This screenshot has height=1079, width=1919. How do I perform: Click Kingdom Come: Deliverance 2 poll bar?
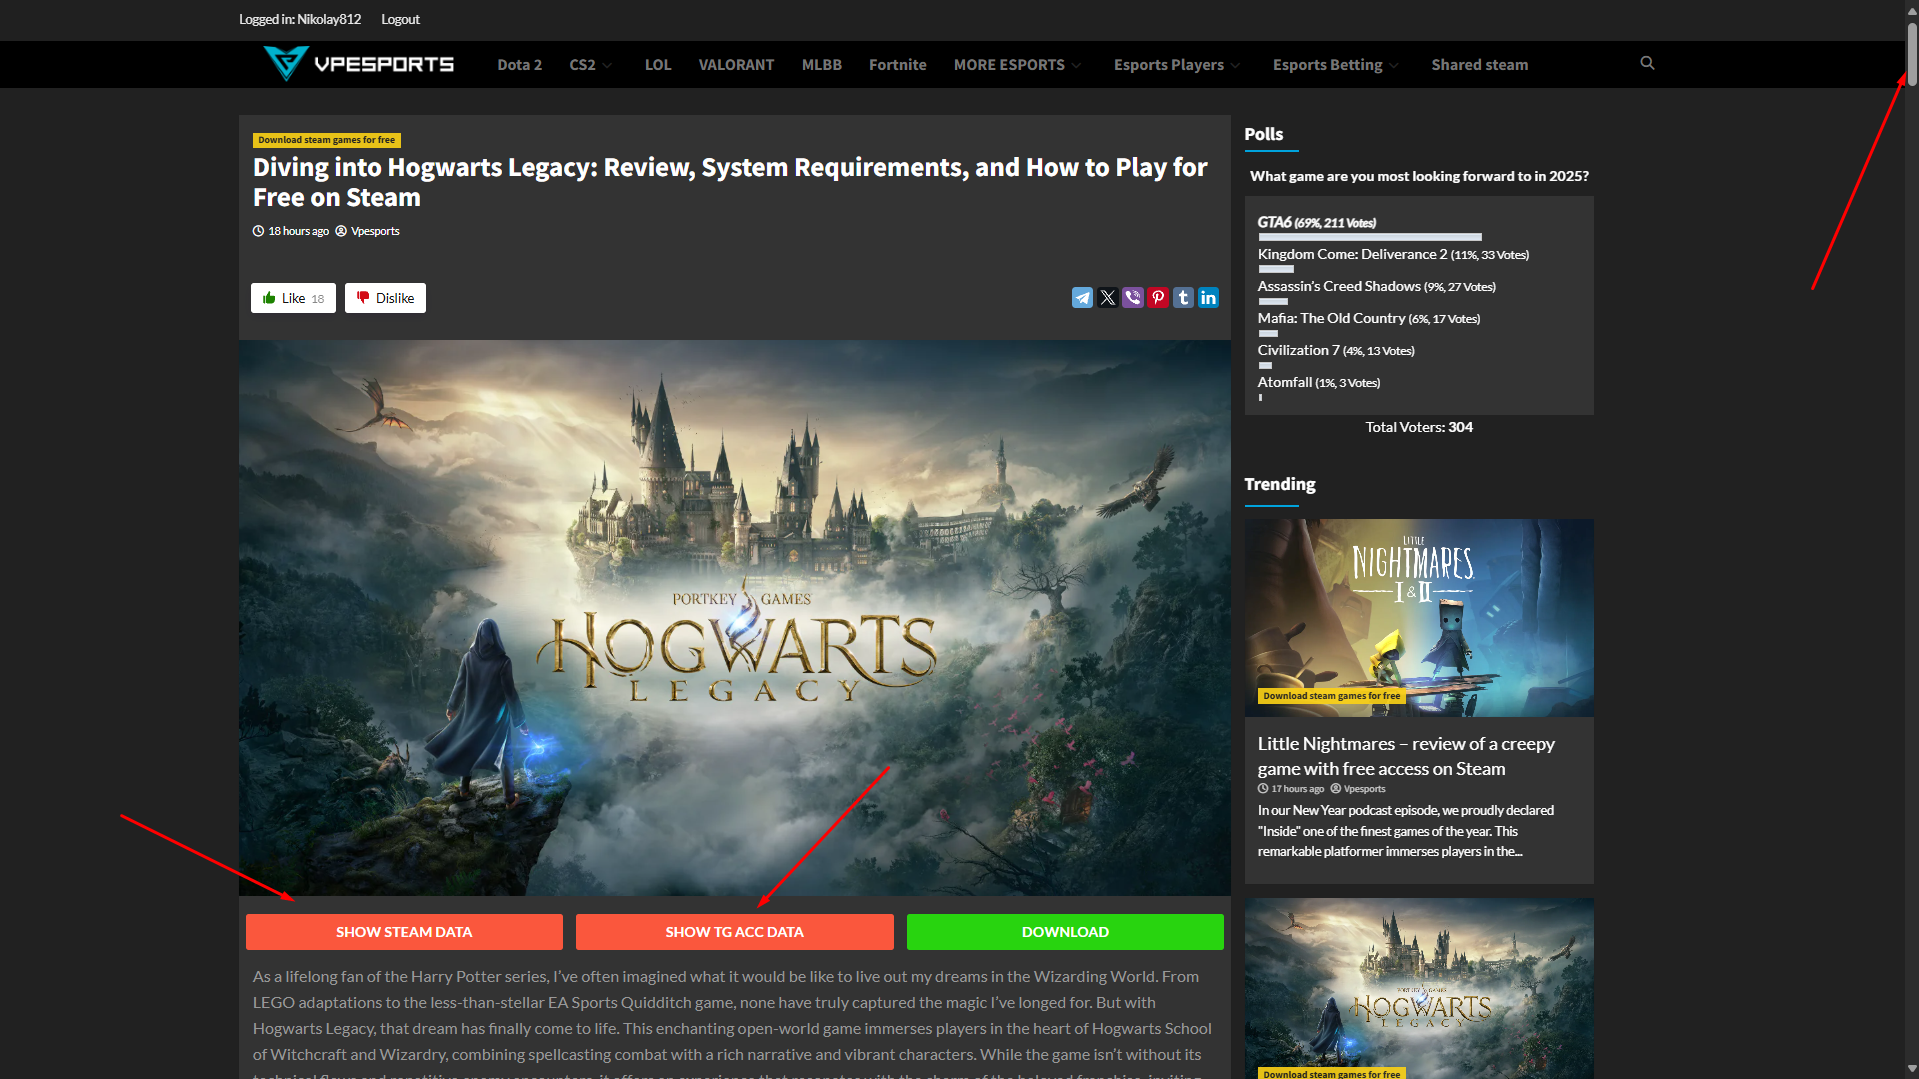pos(1276,269)
